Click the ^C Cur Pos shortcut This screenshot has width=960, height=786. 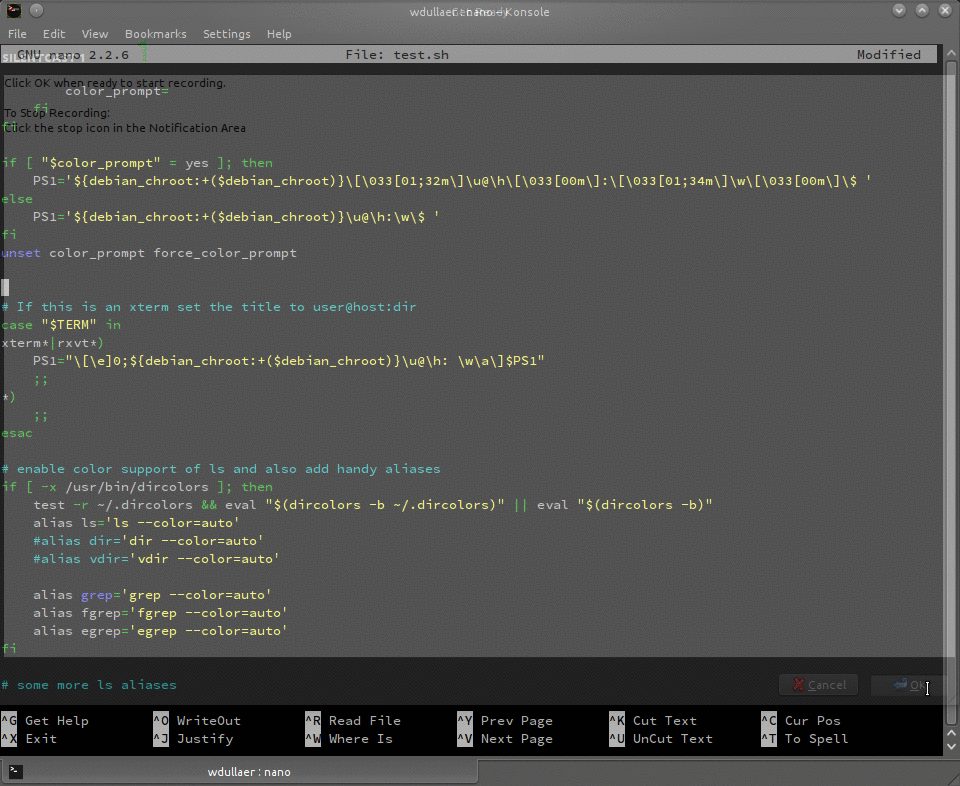801,720
